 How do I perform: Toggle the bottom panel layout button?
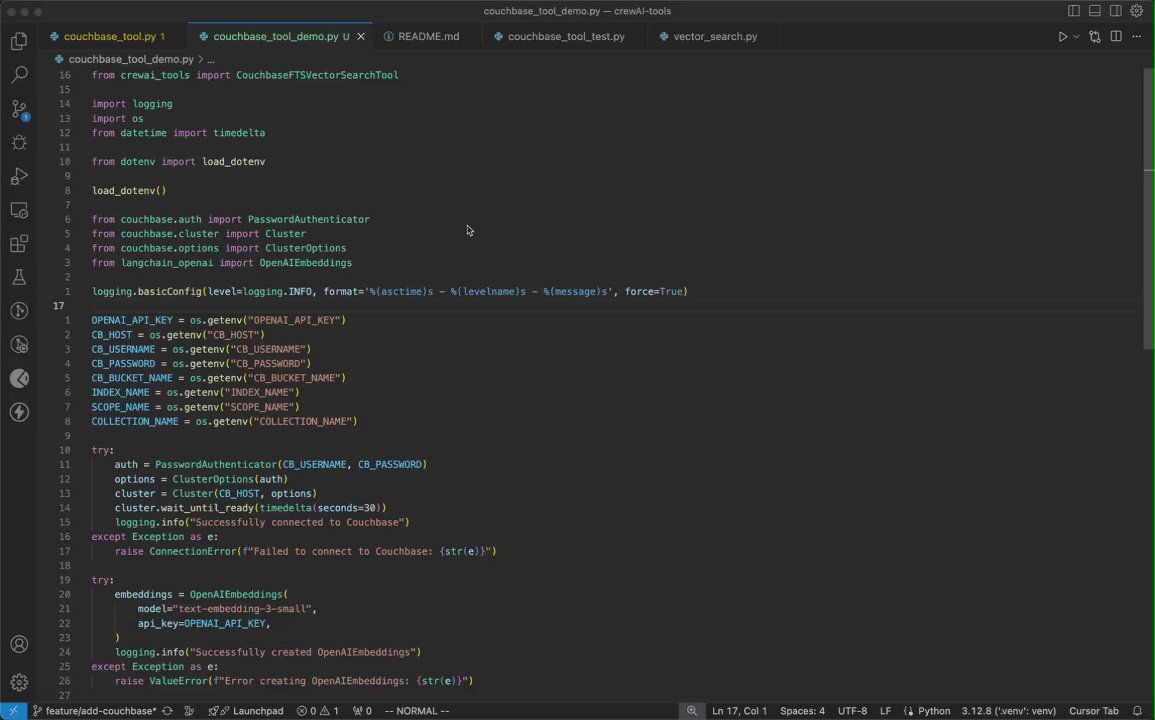pyautogui.click(x=1094, y=11)
